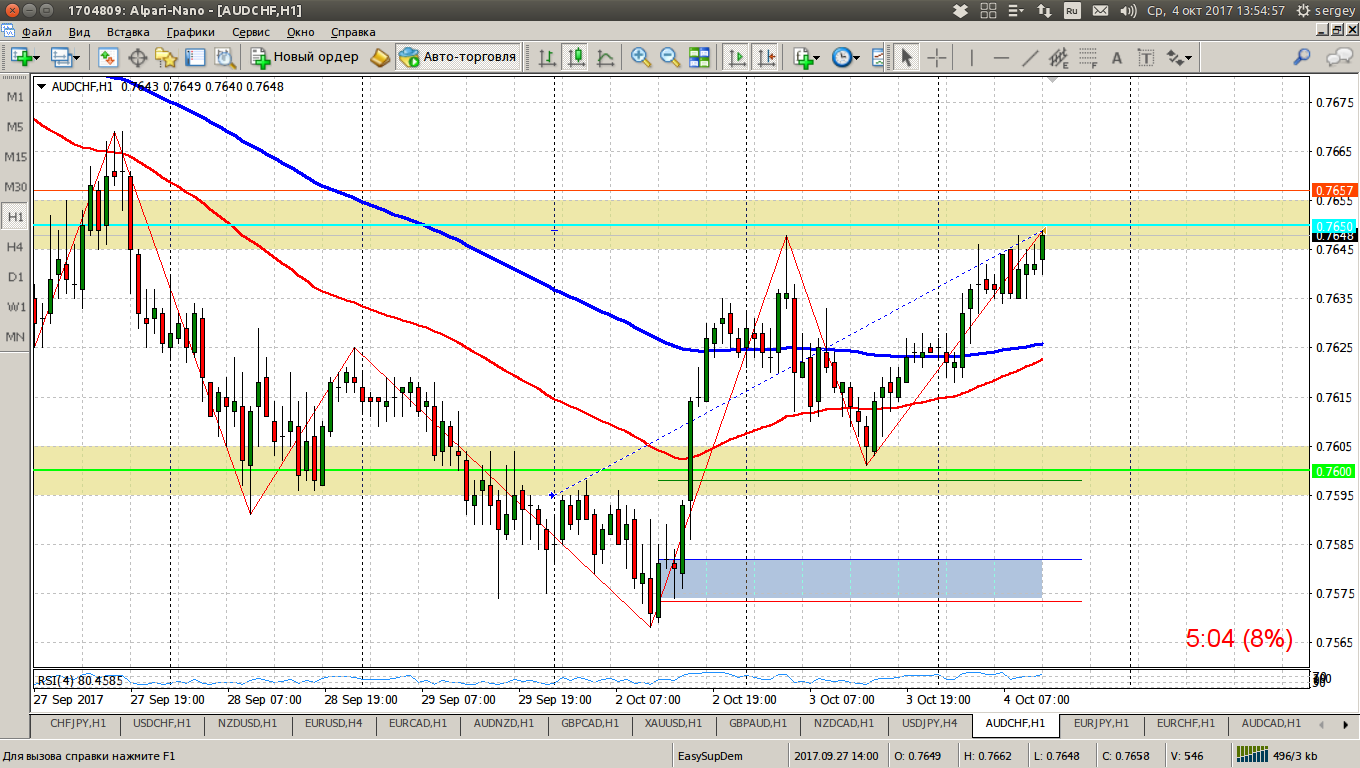This screenshot has width=1360, height=768.
Task: Open the Вид menu
Action: [x=79, y=32]
